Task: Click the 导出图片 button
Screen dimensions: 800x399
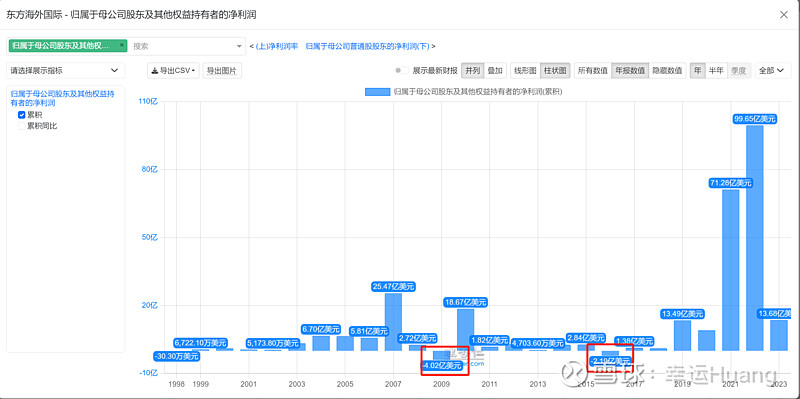Action: 221,71
